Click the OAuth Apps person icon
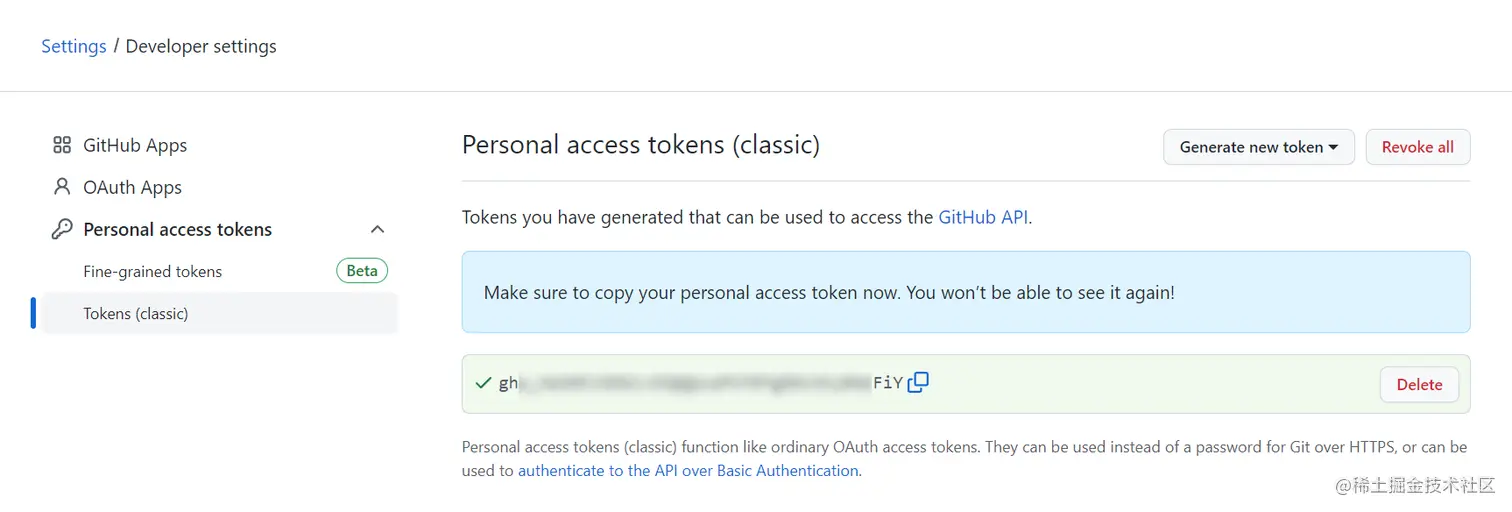The width and height of the screenshot is (1512, 512). tap(62, 187)
